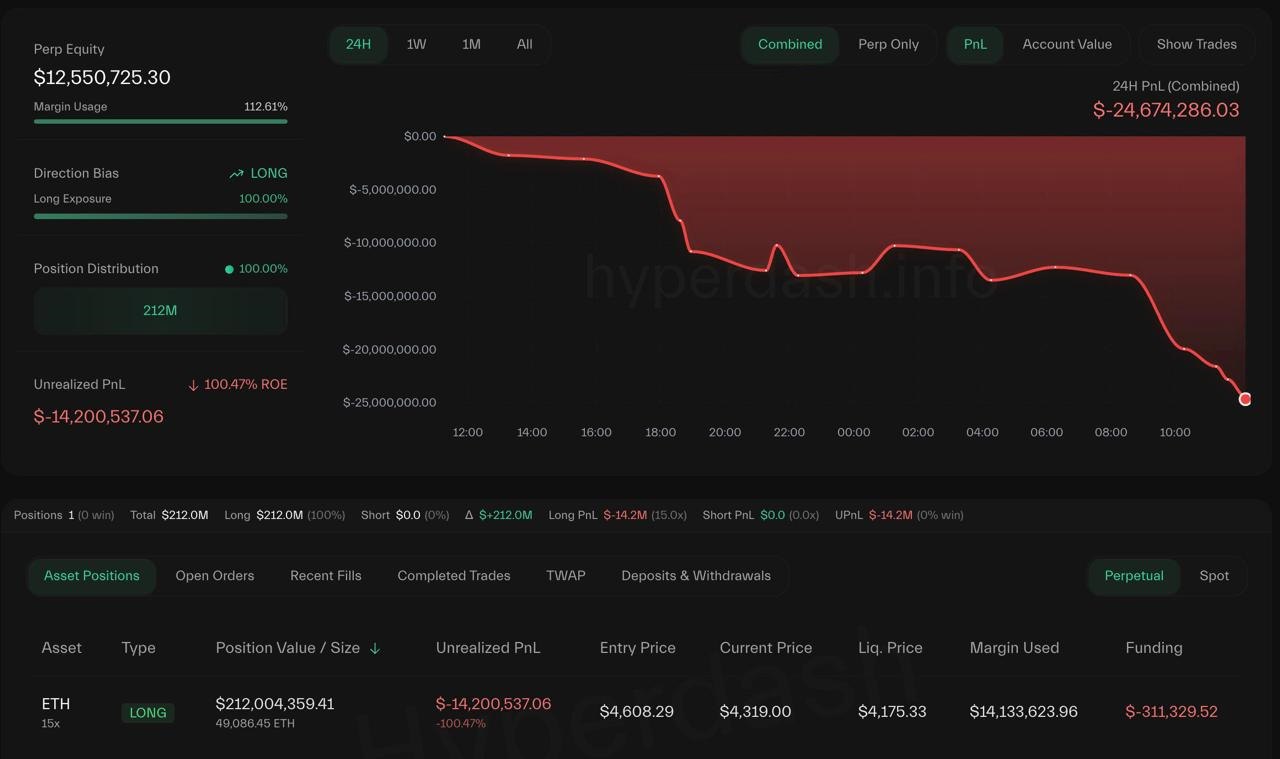Switch to the Spot market toggle
1280x759 pixels.
1214,576
